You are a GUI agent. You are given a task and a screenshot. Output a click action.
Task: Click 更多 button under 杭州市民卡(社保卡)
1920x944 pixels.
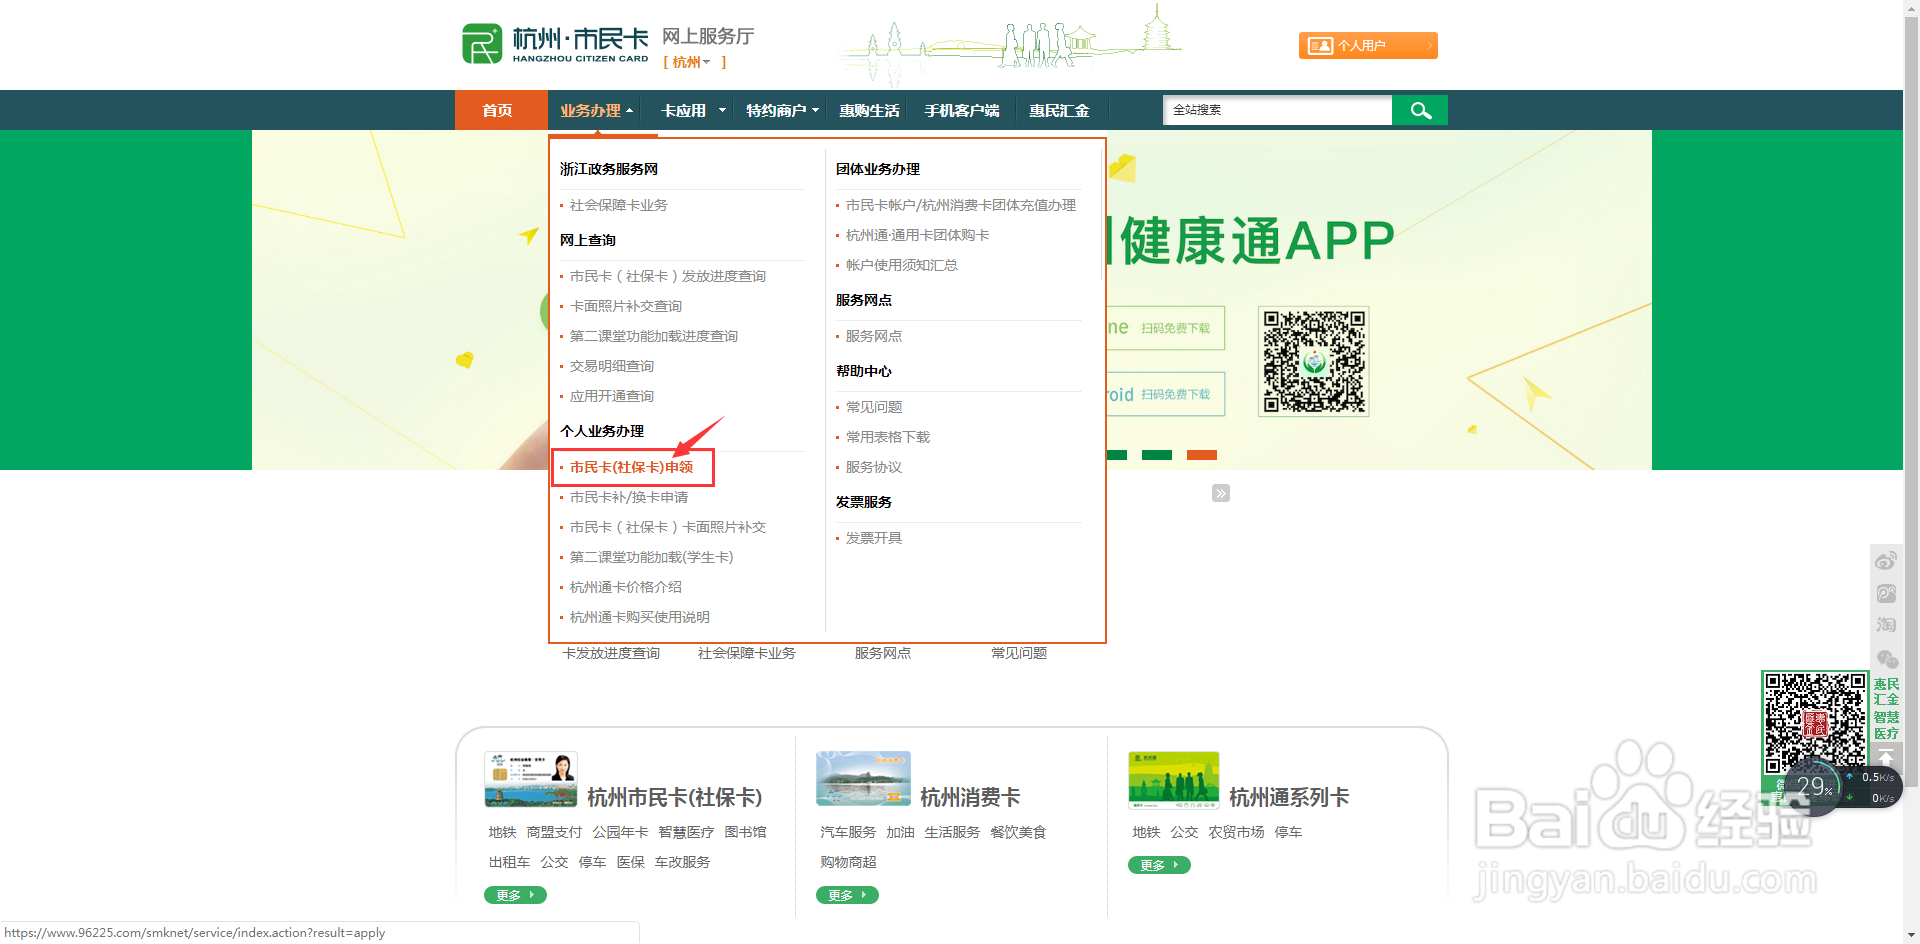click(x=515, y=895)
